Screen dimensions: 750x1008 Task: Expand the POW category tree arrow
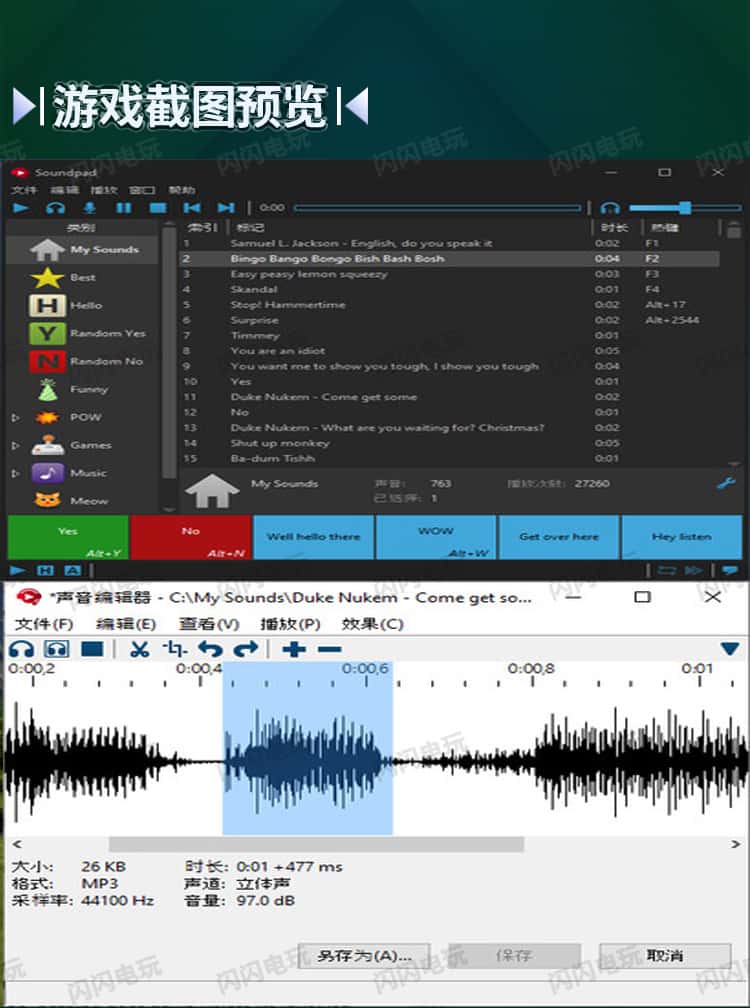point(15,417)
